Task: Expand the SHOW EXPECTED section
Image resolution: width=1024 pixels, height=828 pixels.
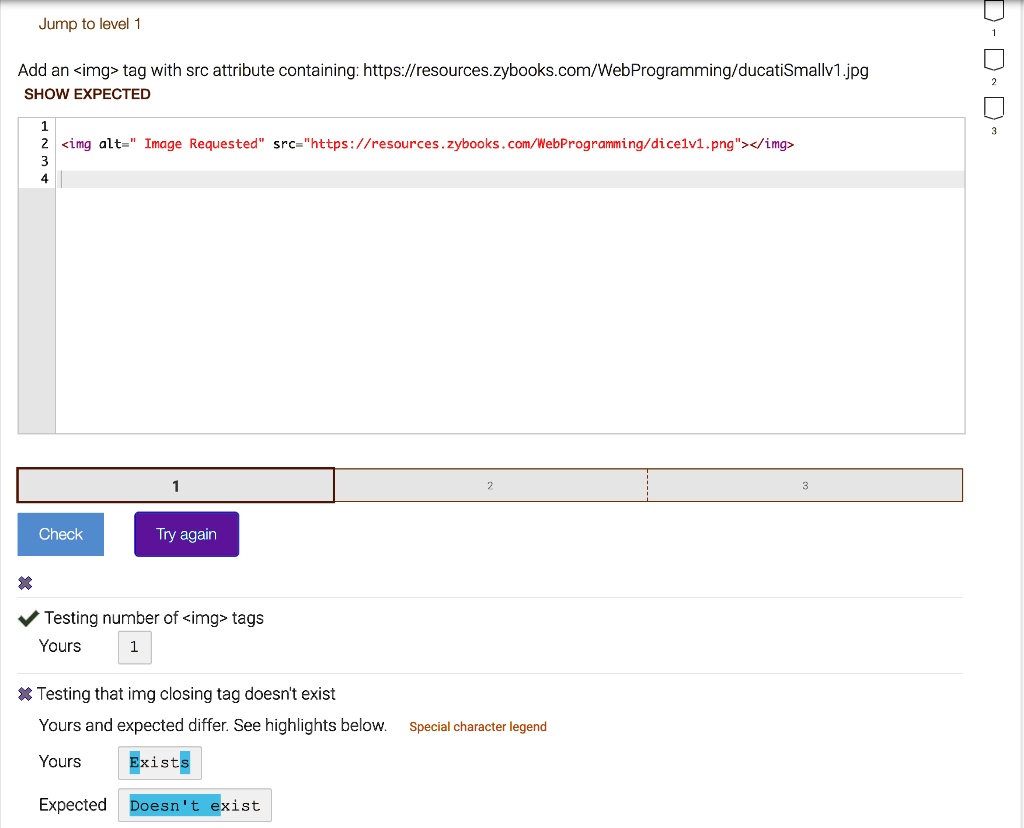Action: pos(87,94)
